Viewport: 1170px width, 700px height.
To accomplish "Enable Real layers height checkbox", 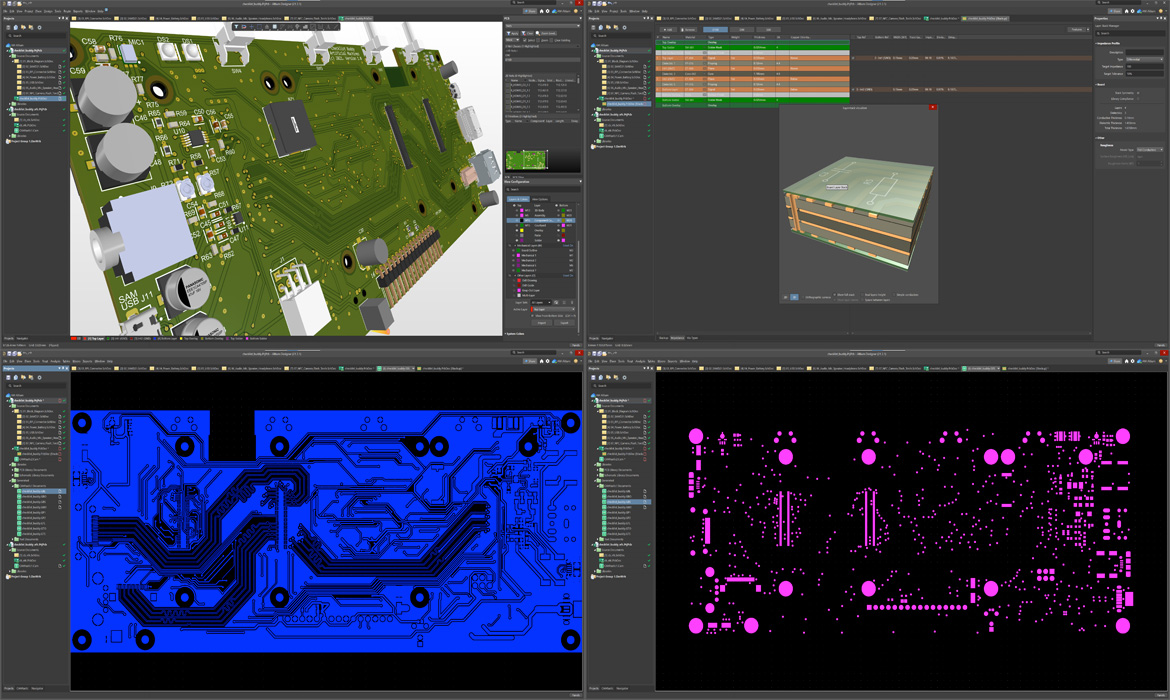I will click(863, 295).
